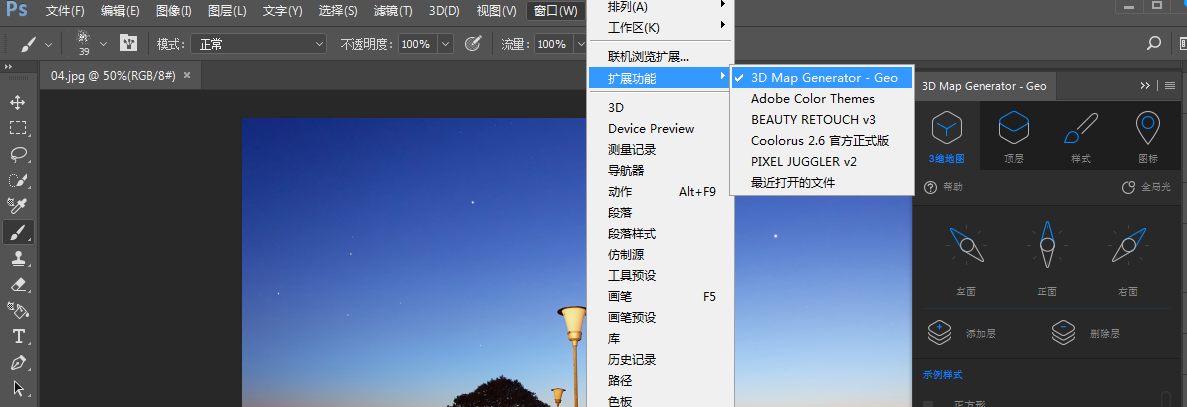Open the 3D Map Generator panel menu
Image resolution: width=1187 pixels, height=407 pixels.
pos(1170,85)
